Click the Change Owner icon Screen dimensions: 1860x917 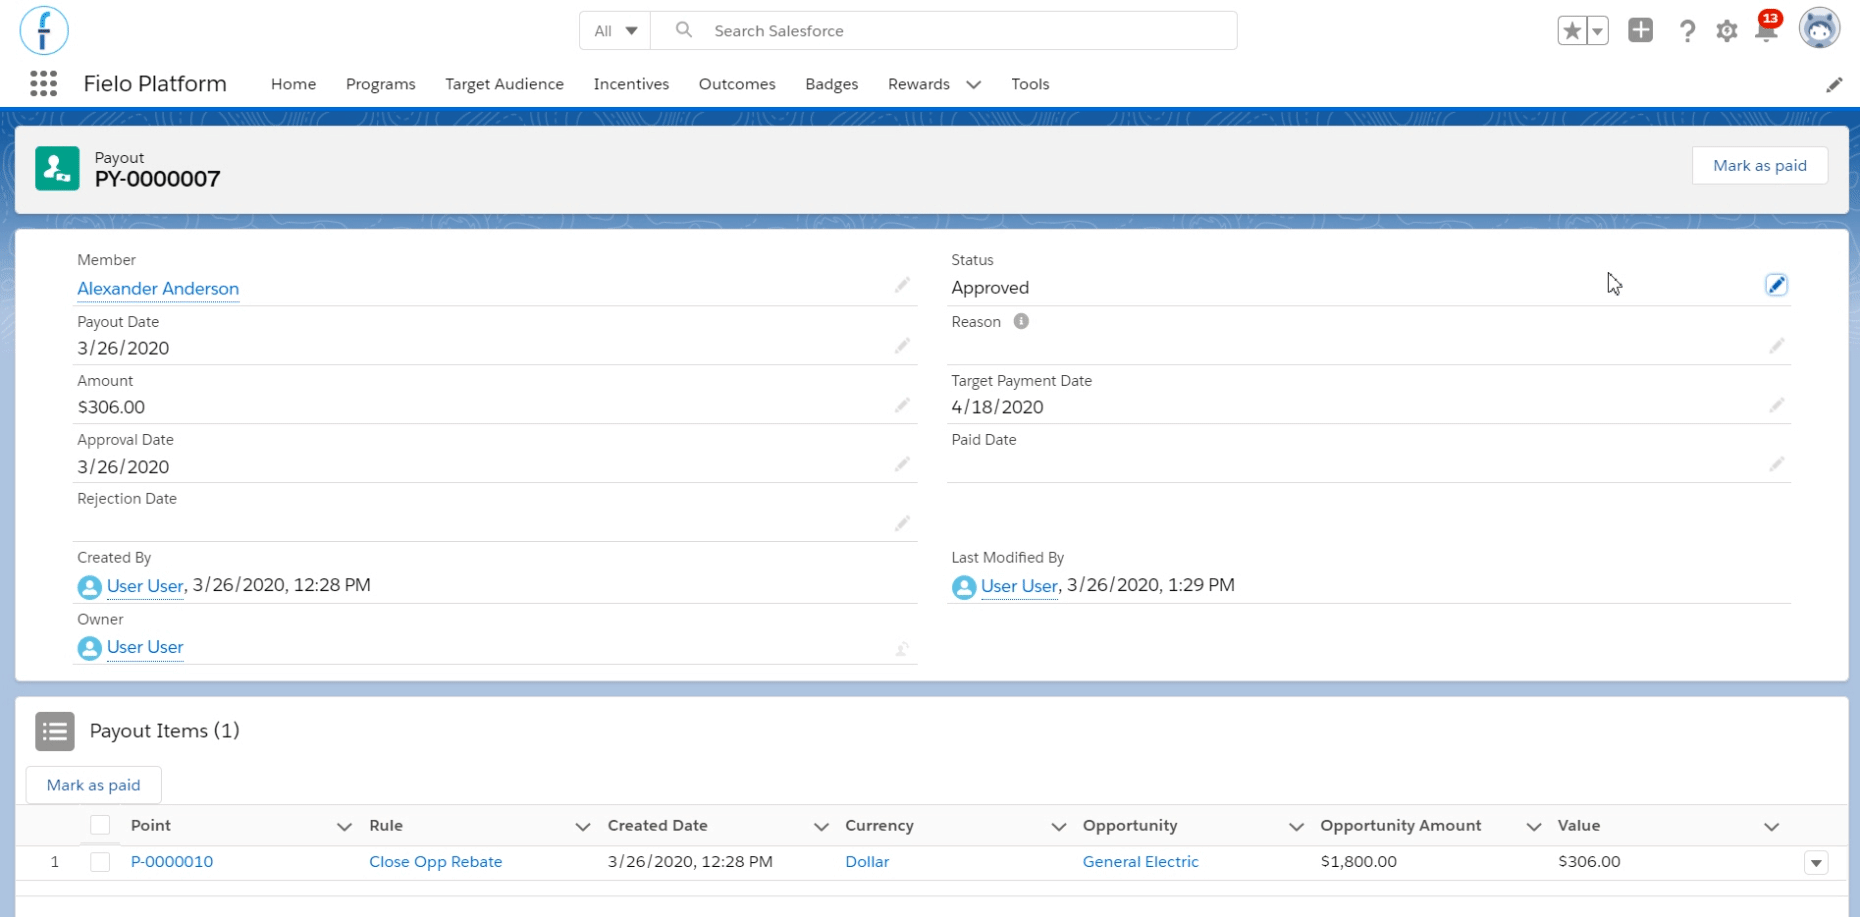pyautogui.click(x=902, y=648)
